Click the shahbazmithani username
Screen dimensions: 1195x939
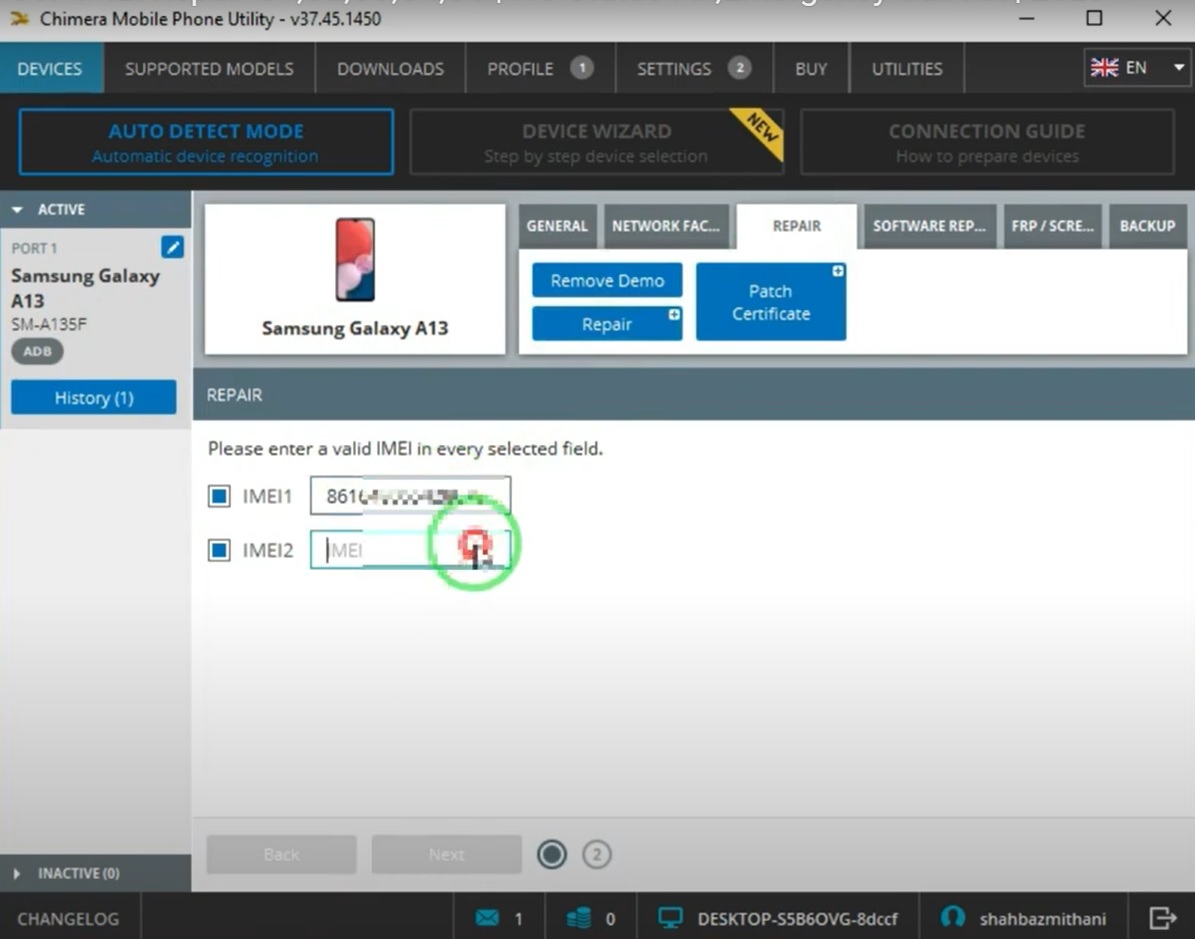[x=1042, y=918]
